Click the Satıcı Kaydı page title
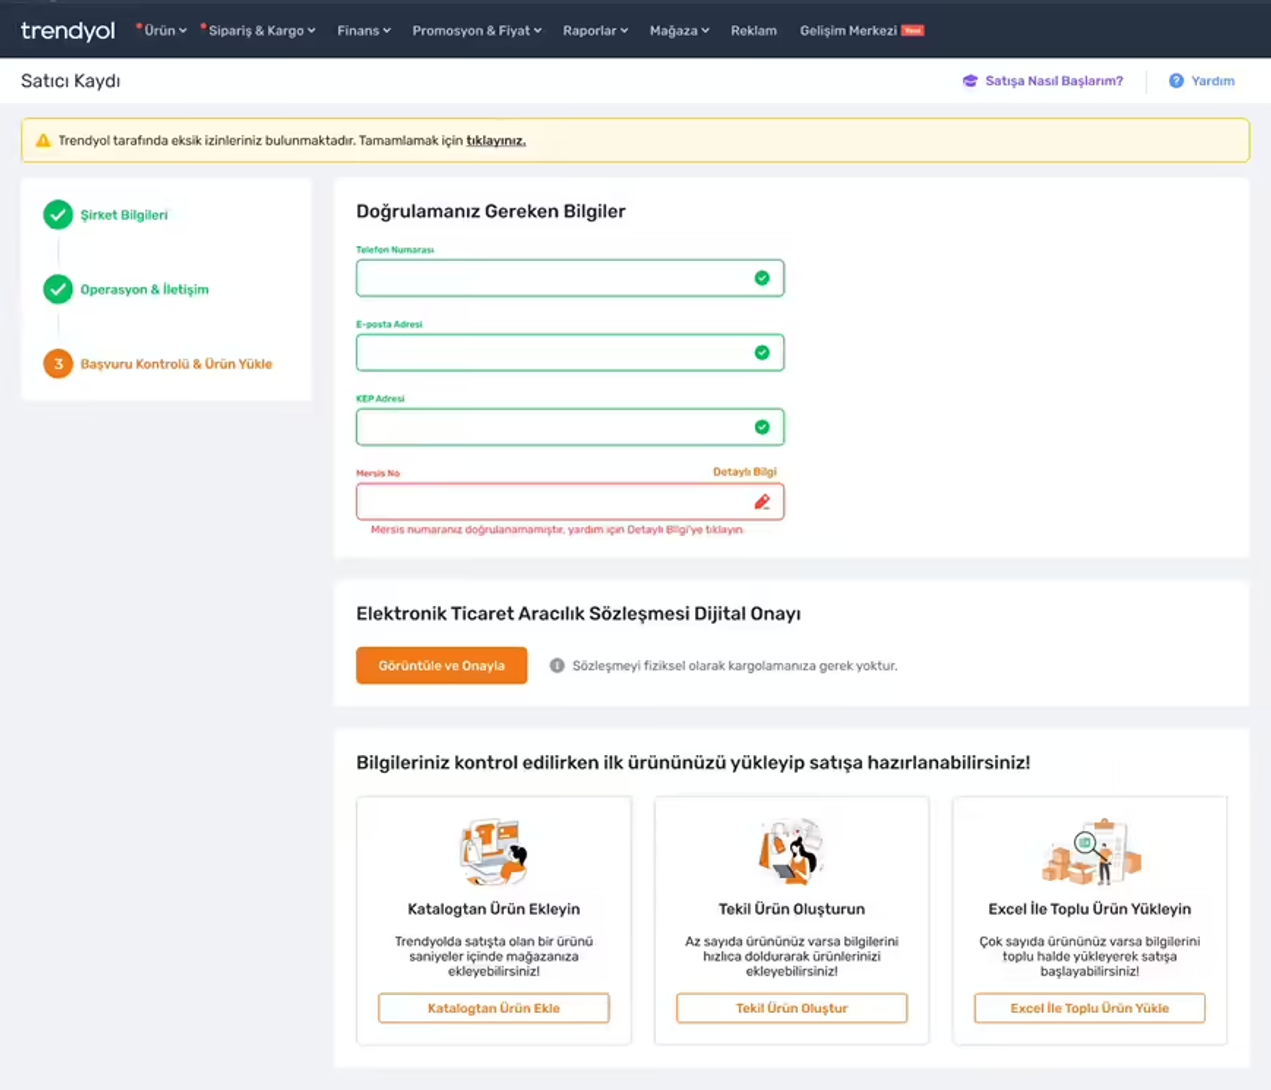This screenshot has height=1090, width=1271. point(71,81)
